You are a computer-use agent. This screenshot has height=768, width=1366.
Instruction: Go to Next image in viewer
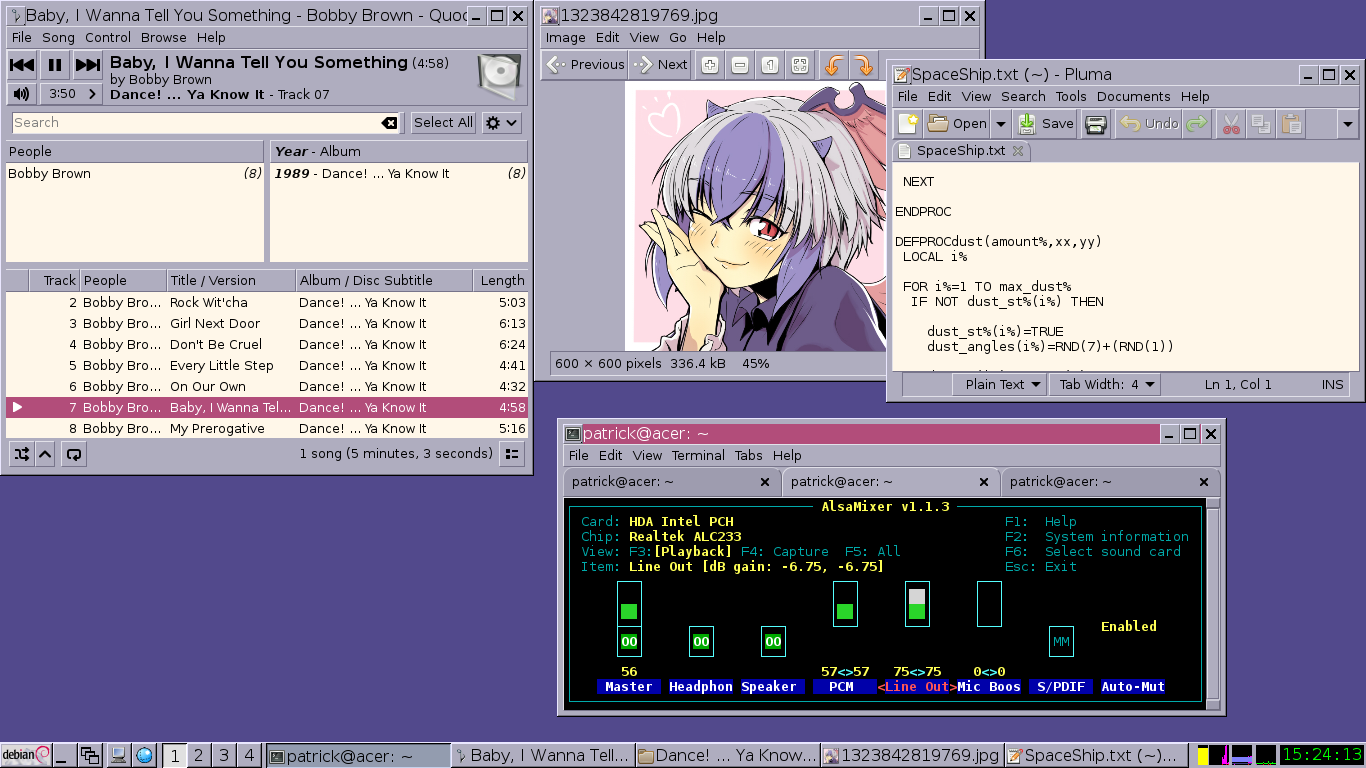click(x=660, y=64)
